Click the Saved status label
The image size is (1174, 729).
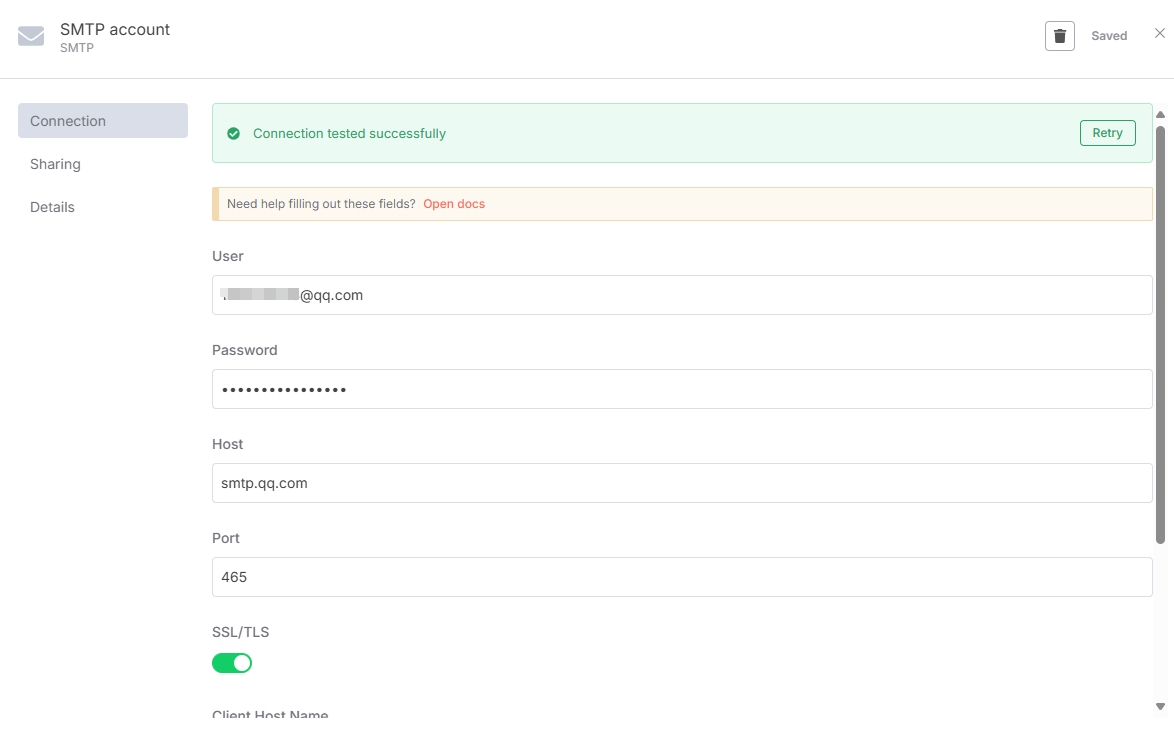coord(1109,36)
